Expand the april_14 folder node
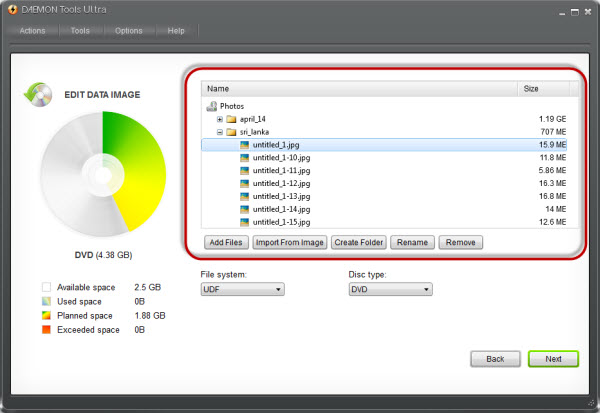The image size is (600, 413). [220, 119]
